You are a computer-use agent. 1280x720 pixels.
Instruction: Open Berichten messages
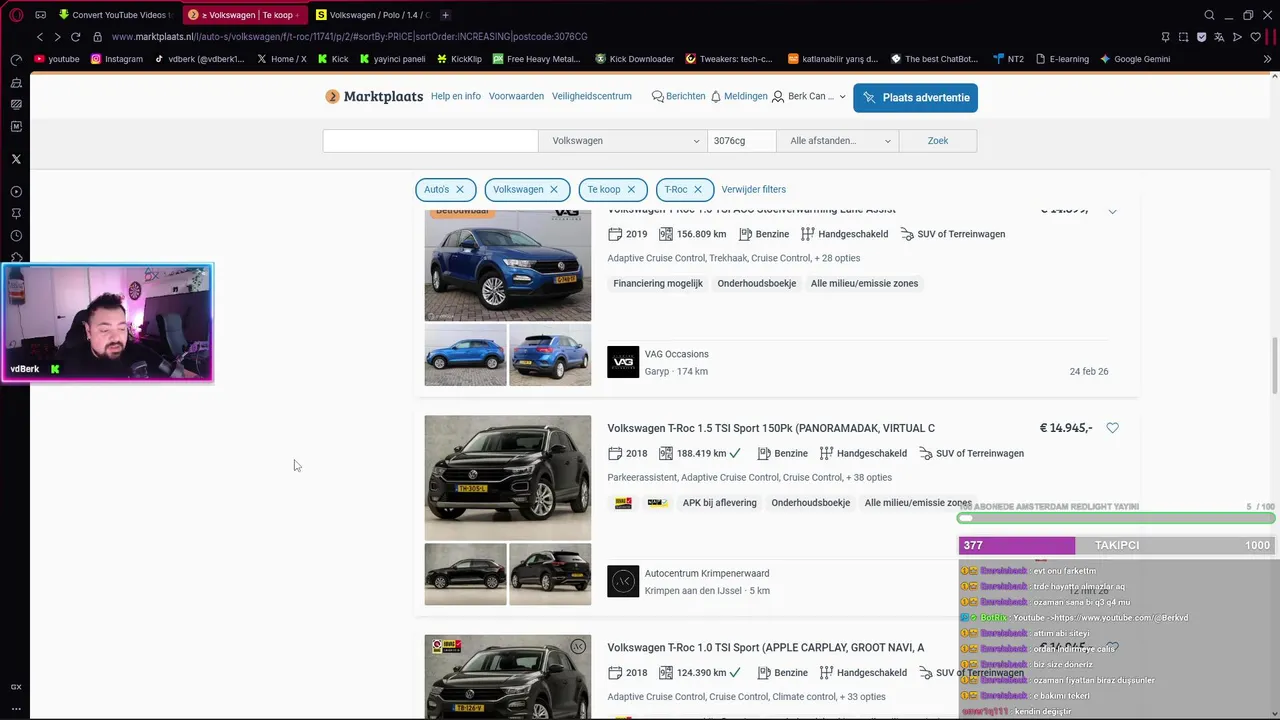coord(678,97)
